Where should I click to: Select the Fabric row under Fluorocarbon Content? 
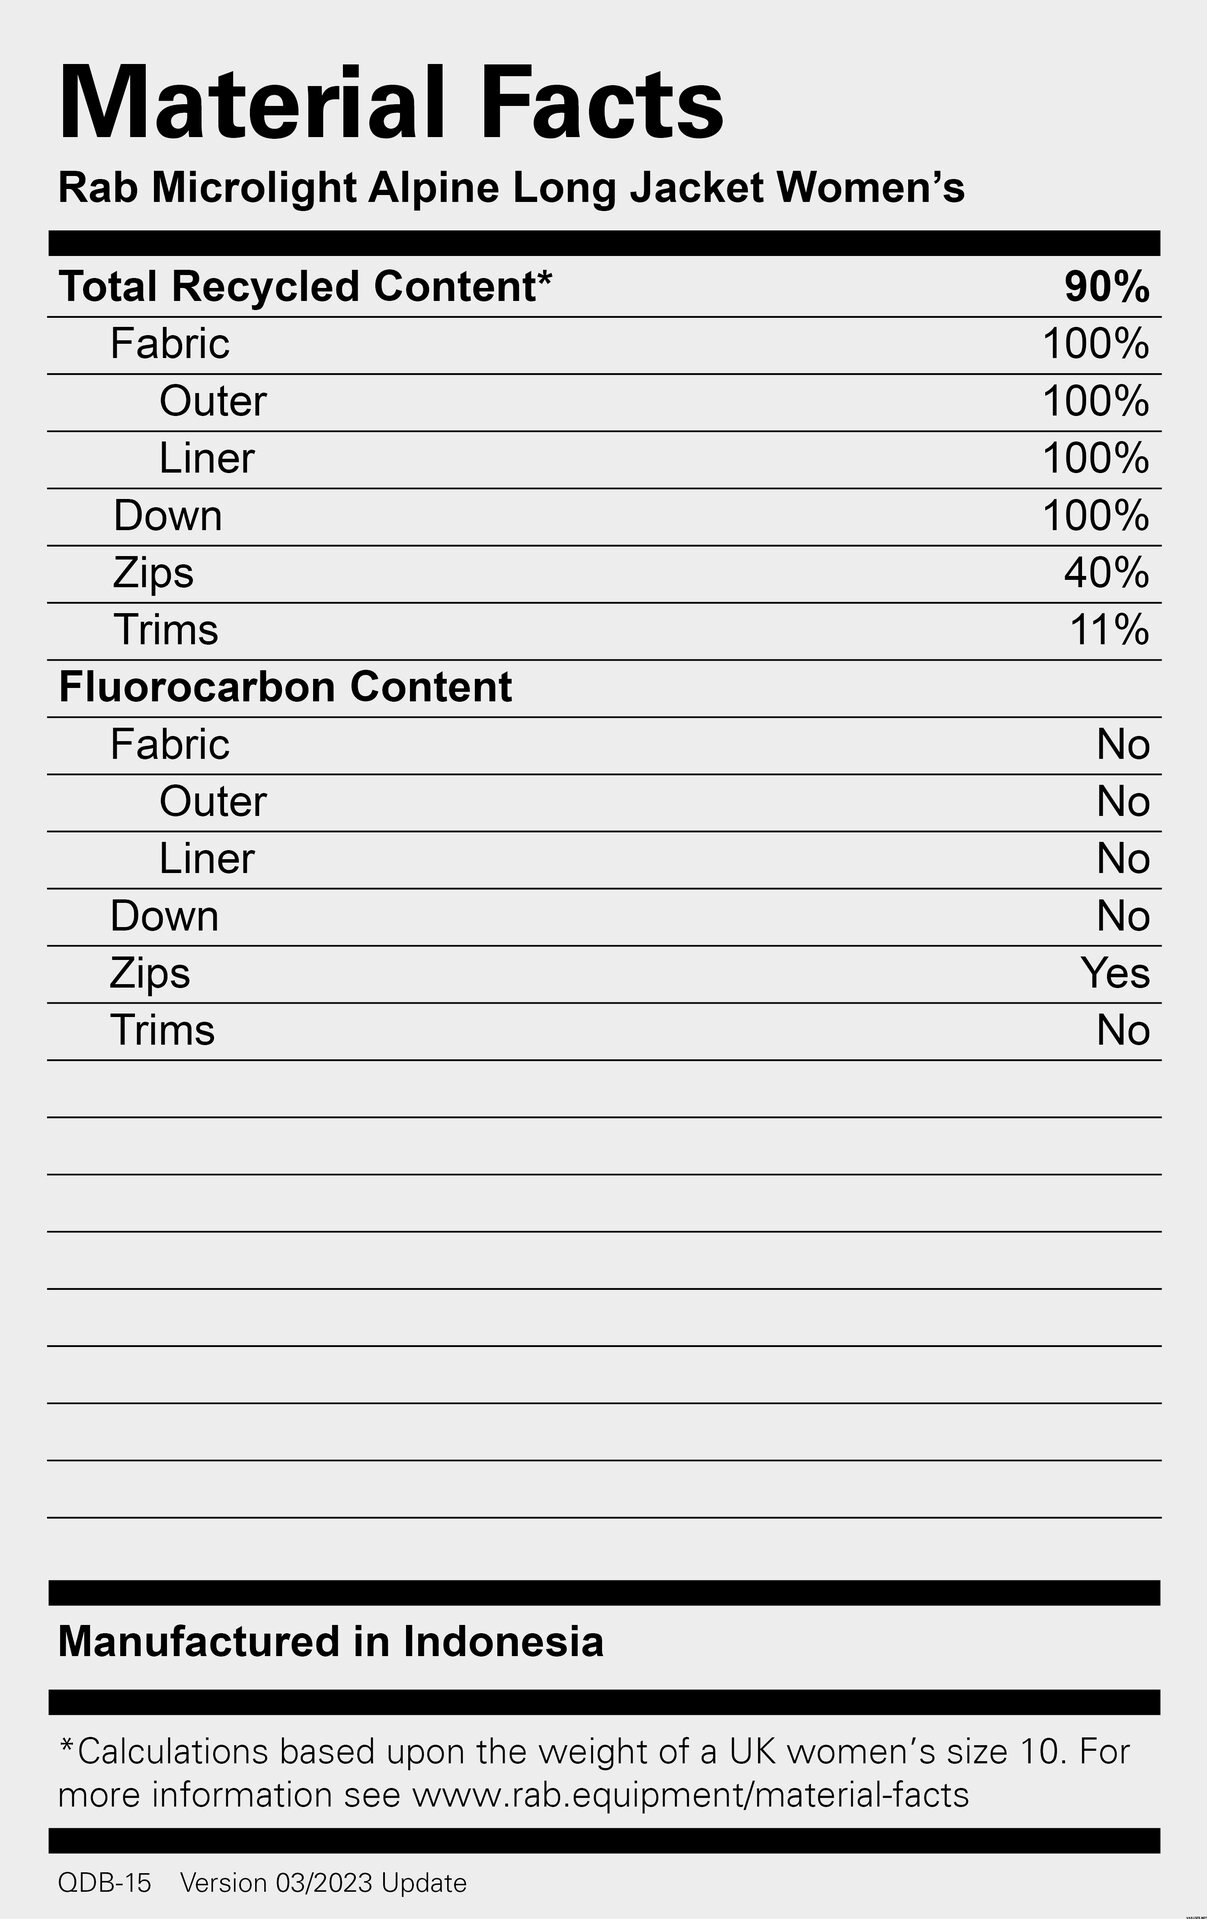(x=604, y=746)
